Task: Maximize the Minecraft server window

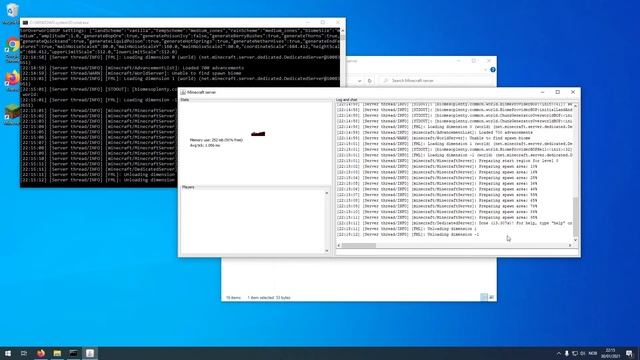Action: [x=558, y=92]
